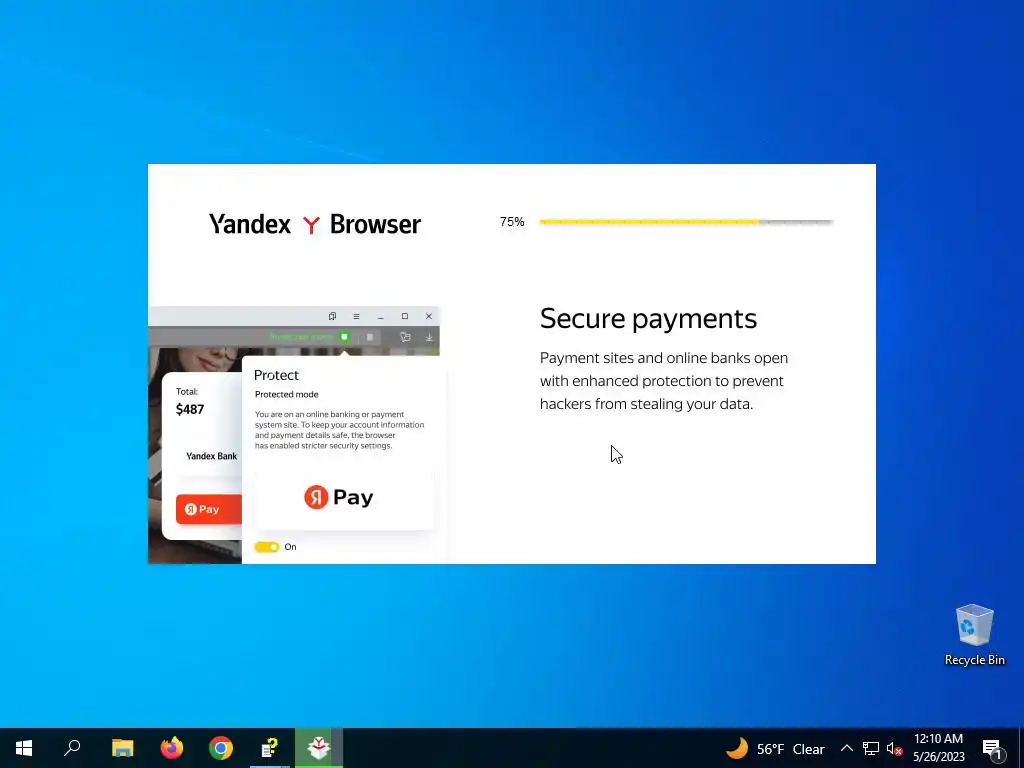Viewport: 1024px width, 768px height.
Task: Open Firefox from the taskbar
Action: coord(172,748)
